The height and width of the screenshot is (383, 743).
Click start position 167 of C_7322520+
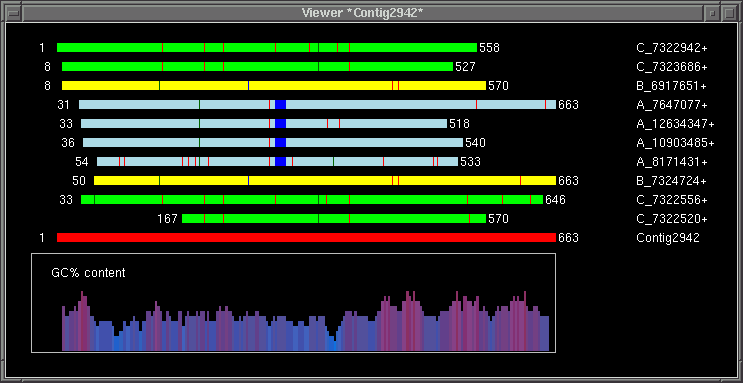(x=167, y=219)
